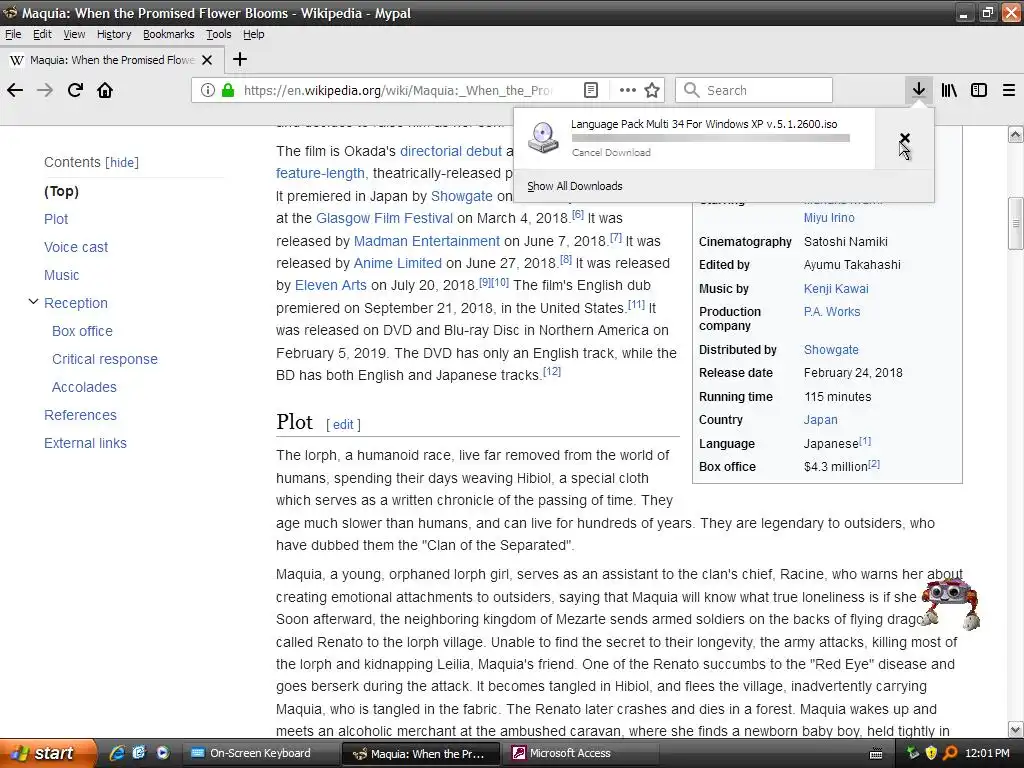Click the page scrollbar up arrow
Image resolution: width=1024 pixels, height=768 pixels.
pos(1016,135)
